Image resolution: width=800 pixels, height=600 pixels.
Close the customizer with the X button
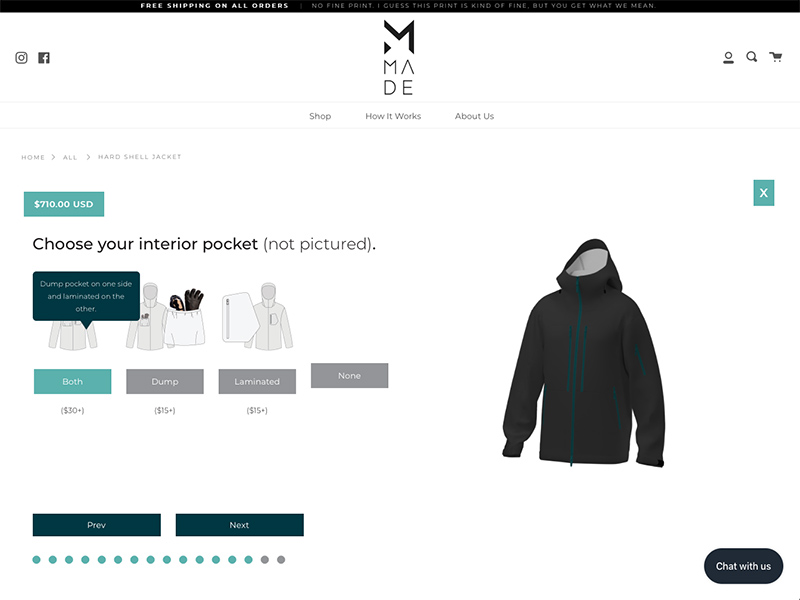click(x=764, y=193)
